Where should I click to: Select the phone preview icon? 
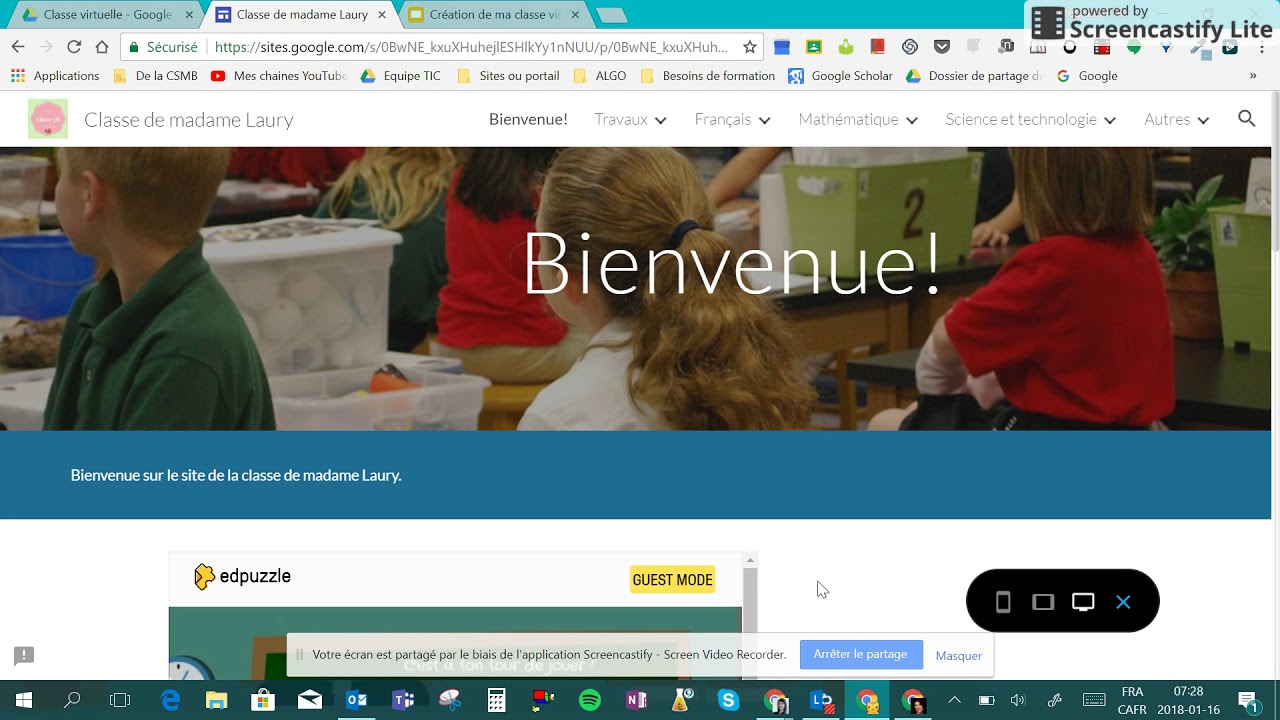pos(1003,602)
